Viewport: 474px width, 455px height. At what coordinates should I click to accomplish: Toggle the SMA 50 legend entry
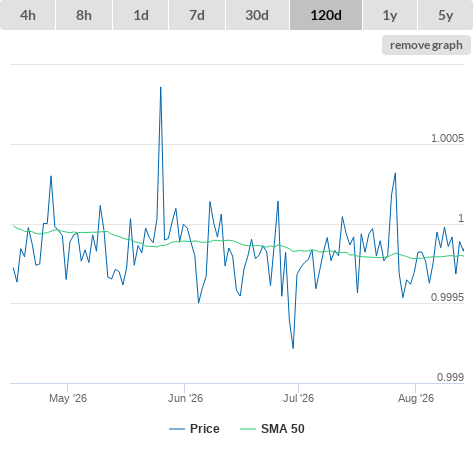click(283, 429)
